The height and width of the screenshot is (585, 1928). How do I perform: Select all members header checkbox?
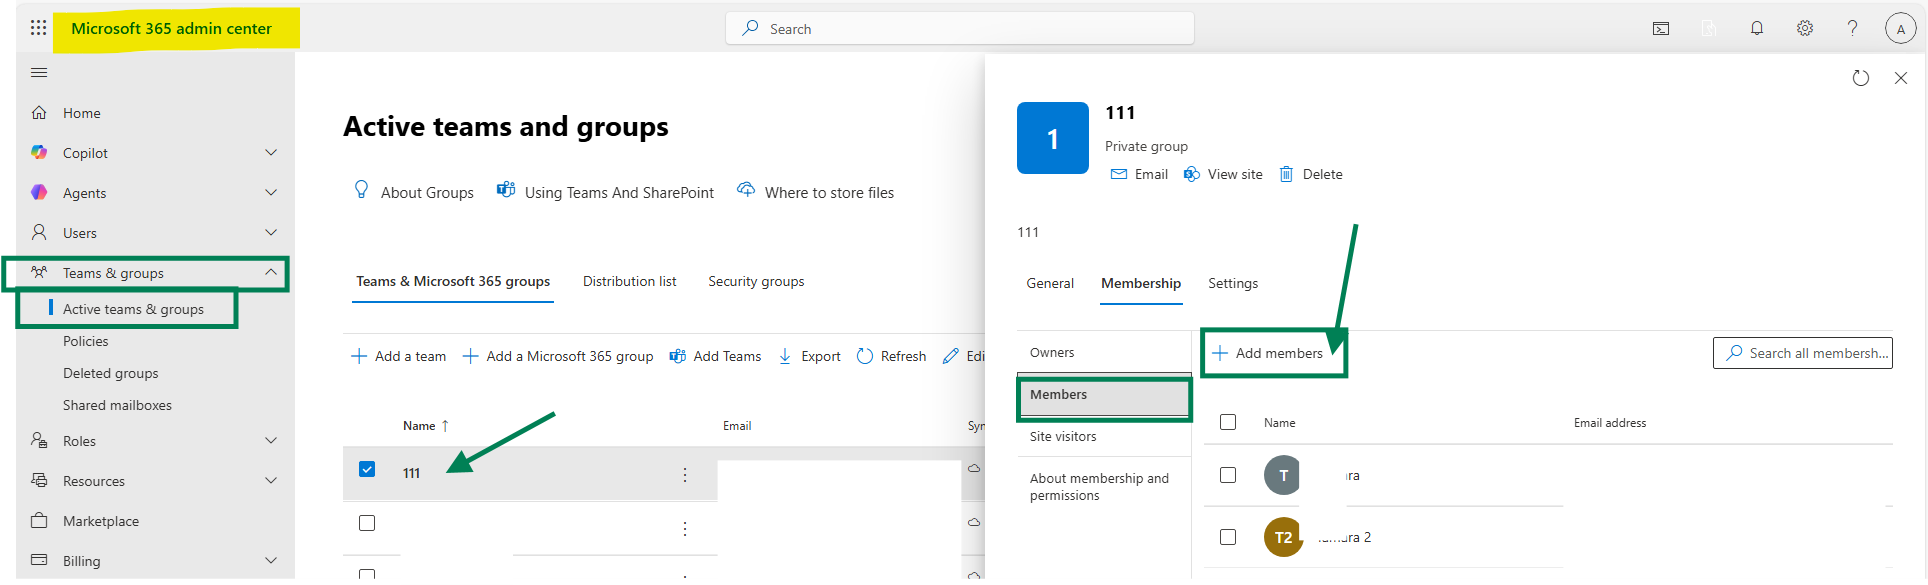(1228, 422)
